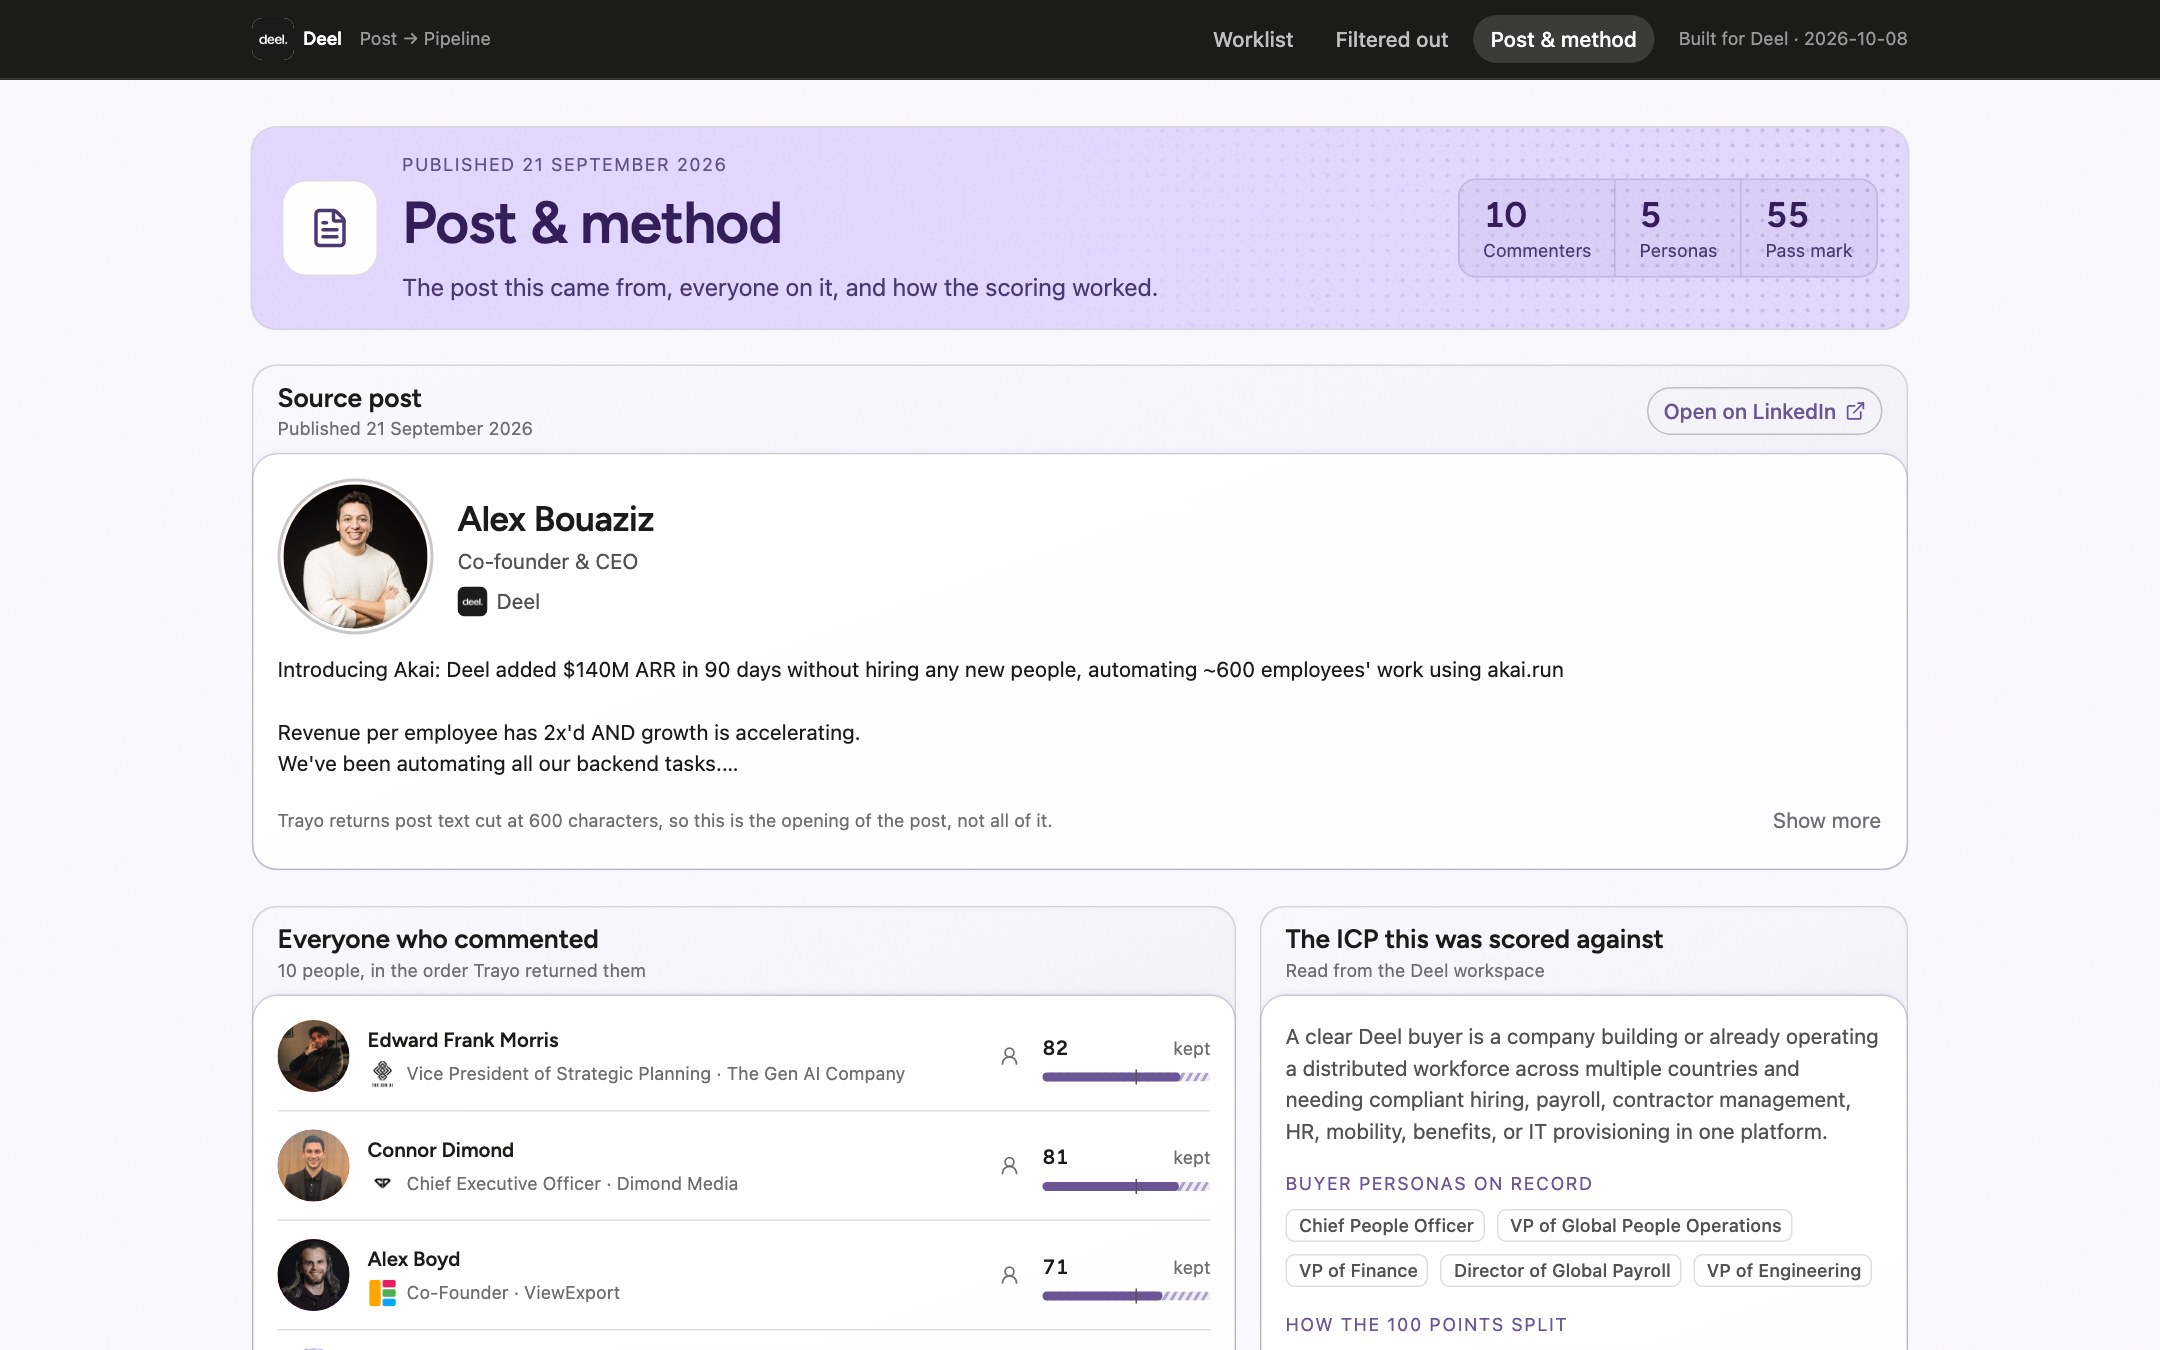This screenshot has width=2160, height=1350.
Task: Click the Dimond Media logo icon
Action: (382, 1183)
